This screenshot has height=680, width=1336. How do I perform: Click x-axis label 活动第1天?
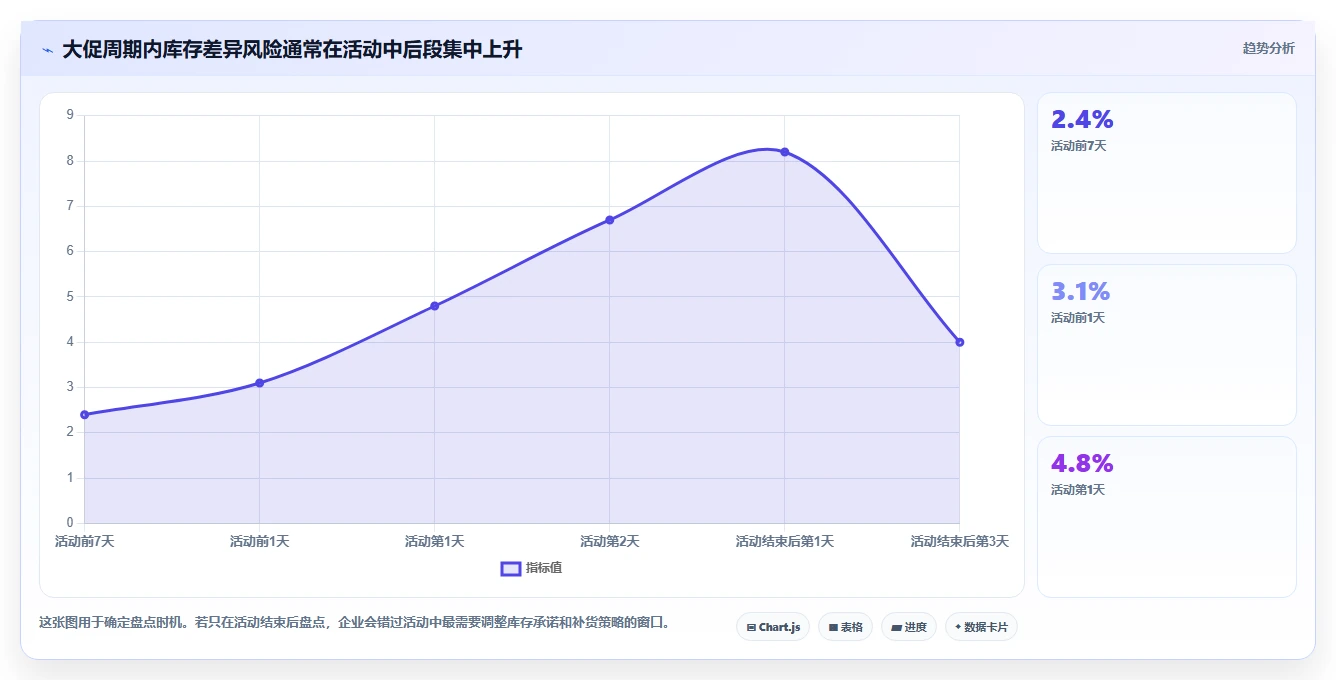[x=434, y=541]
